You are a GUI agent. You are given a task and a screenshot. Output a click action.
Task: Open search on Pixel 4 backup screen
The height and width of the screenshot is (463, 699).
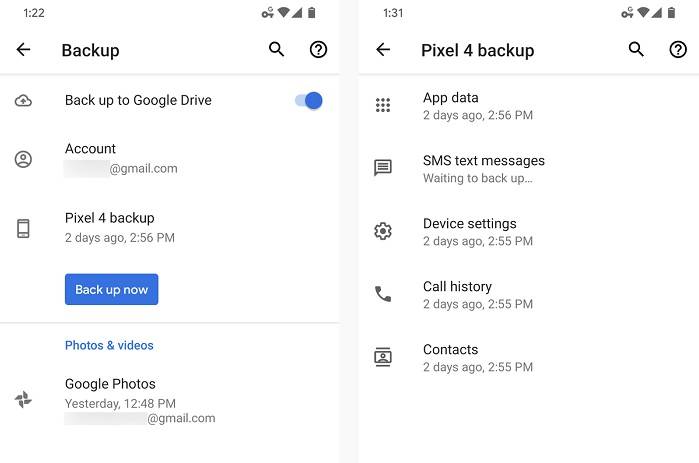[x=636, y=49]
